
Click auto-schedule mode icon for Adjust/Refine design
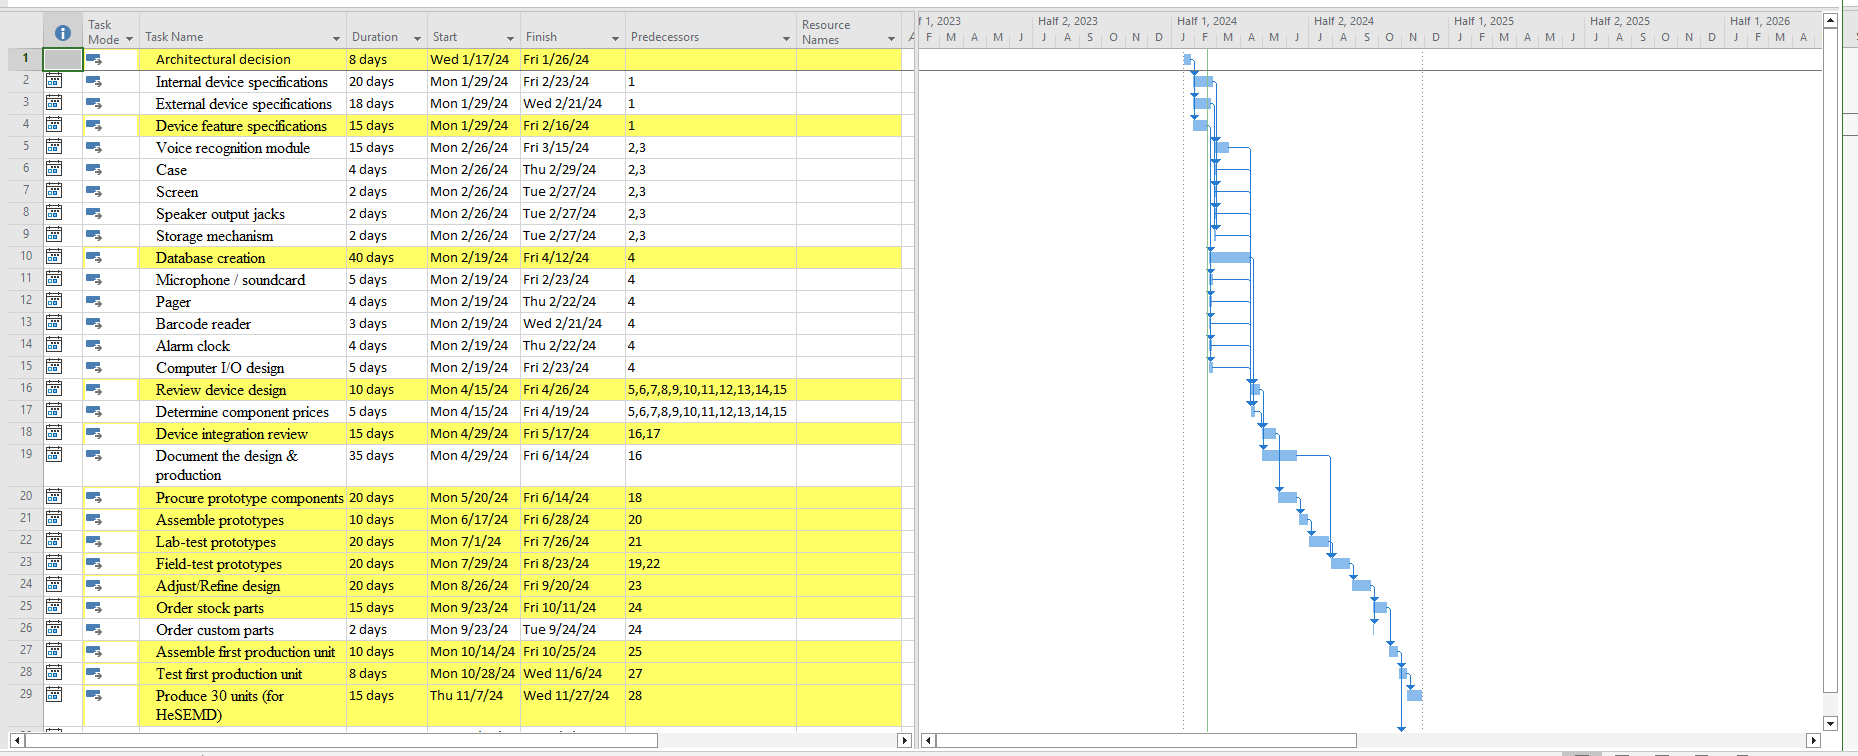pyautogui.click(x=94, y=586)
